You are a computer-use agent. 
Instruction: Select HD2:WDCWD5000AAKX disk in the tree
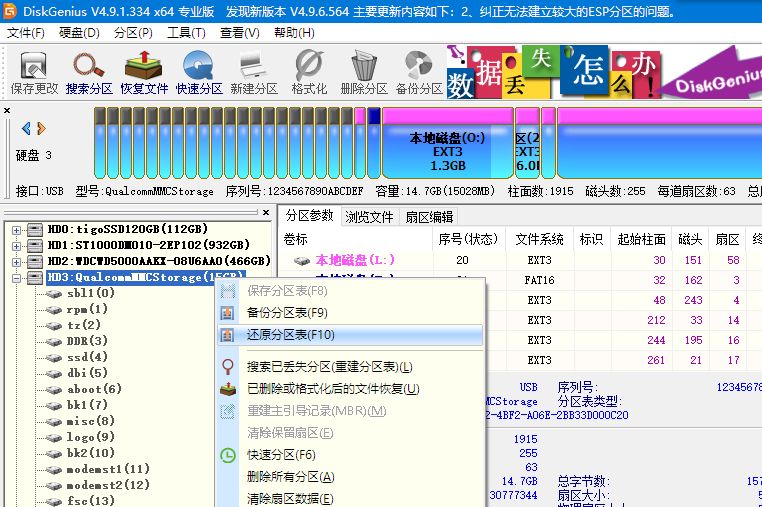click(x=158, y=262)
